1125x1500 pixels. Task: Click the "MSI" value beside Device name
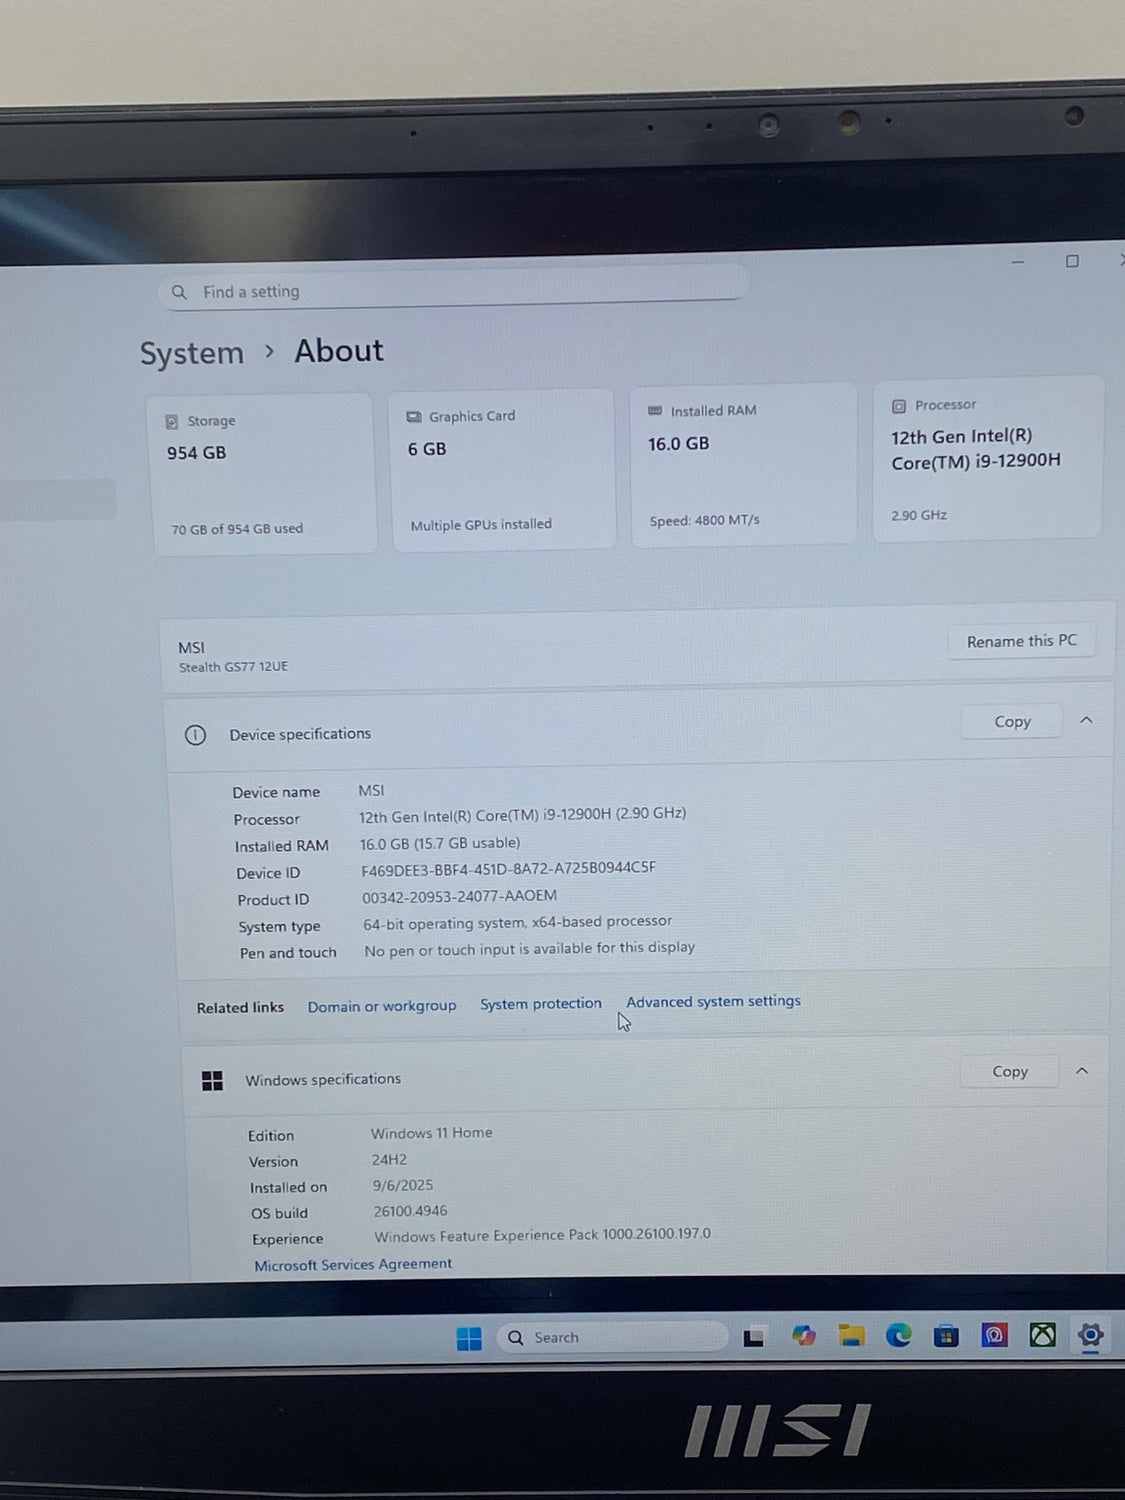(x=371, y=791)
